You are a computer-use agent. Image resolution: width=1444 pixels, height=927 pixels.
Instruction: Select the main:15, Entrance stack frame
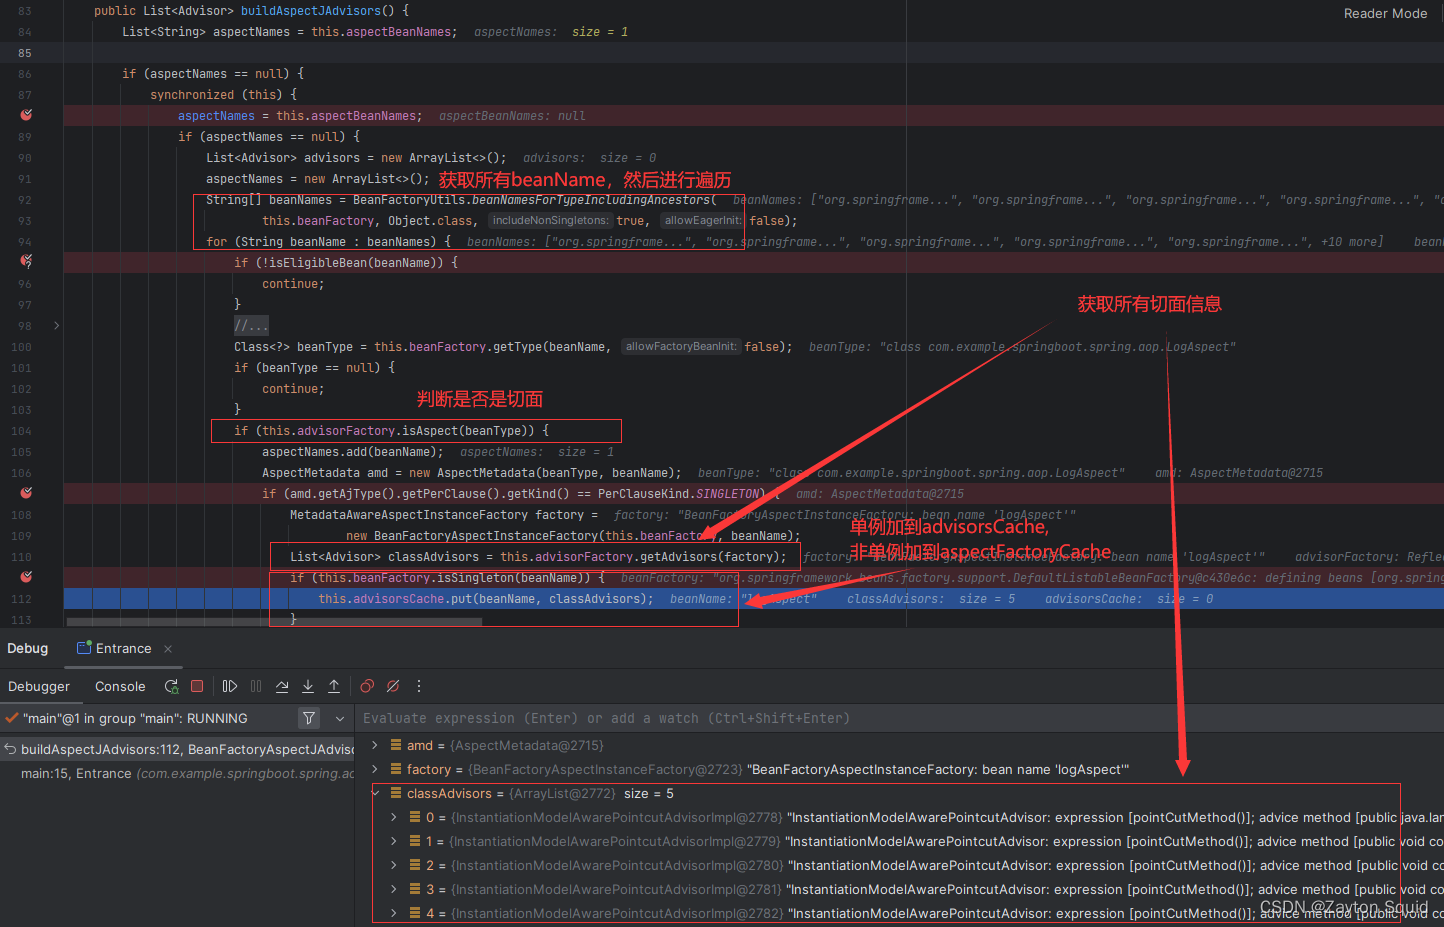point(177,773)
